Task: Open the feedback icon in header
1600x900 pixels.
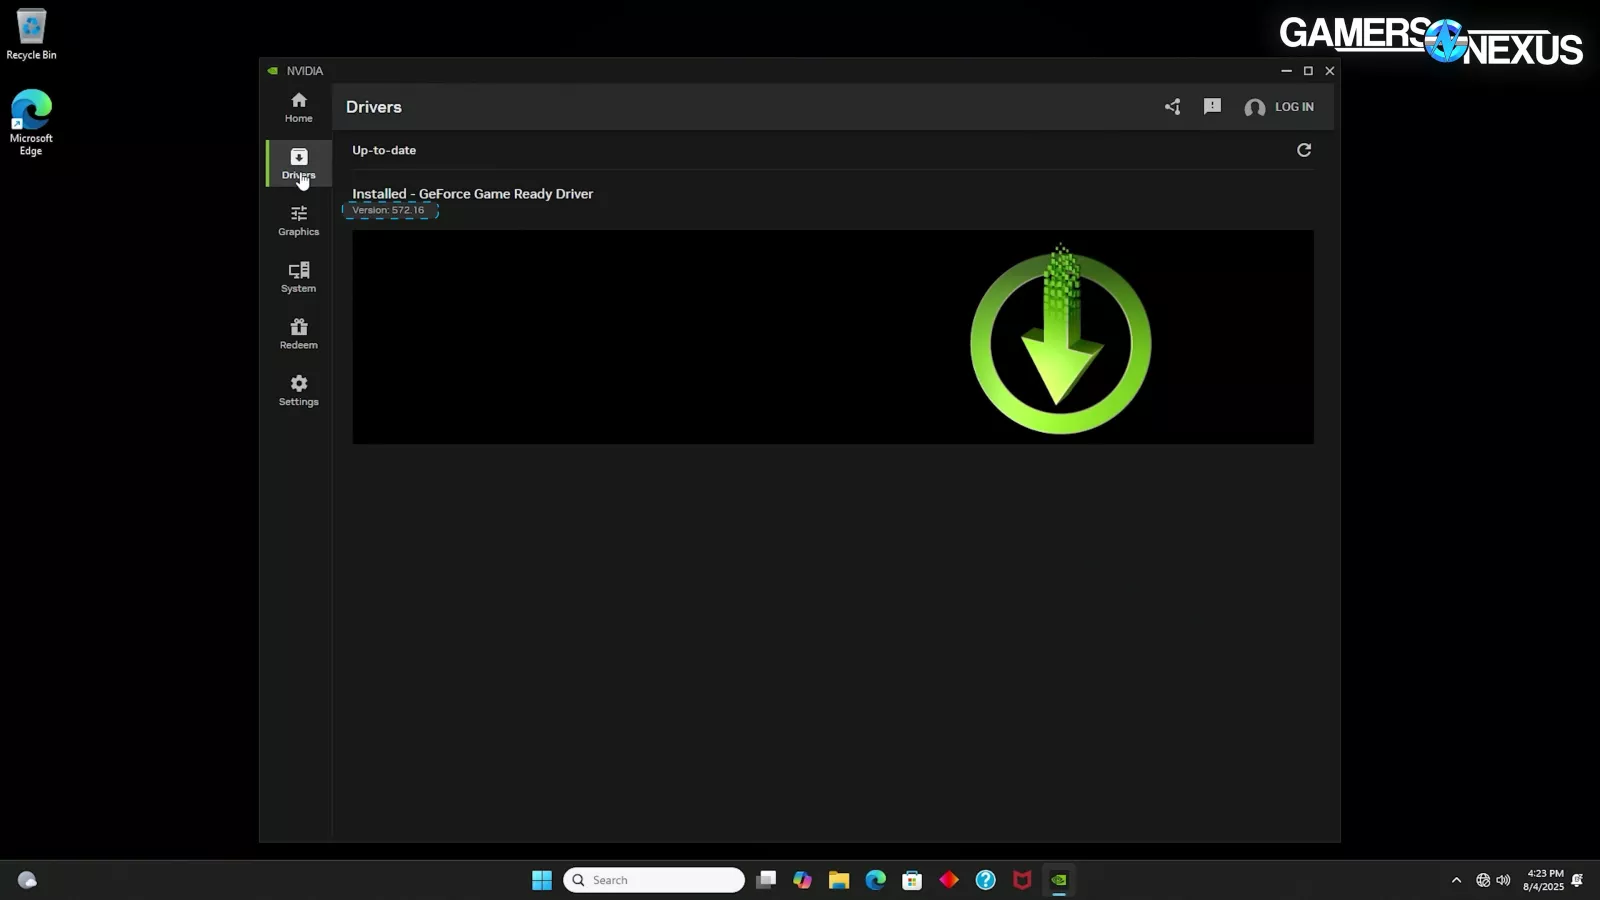Action: [1212, 107]
